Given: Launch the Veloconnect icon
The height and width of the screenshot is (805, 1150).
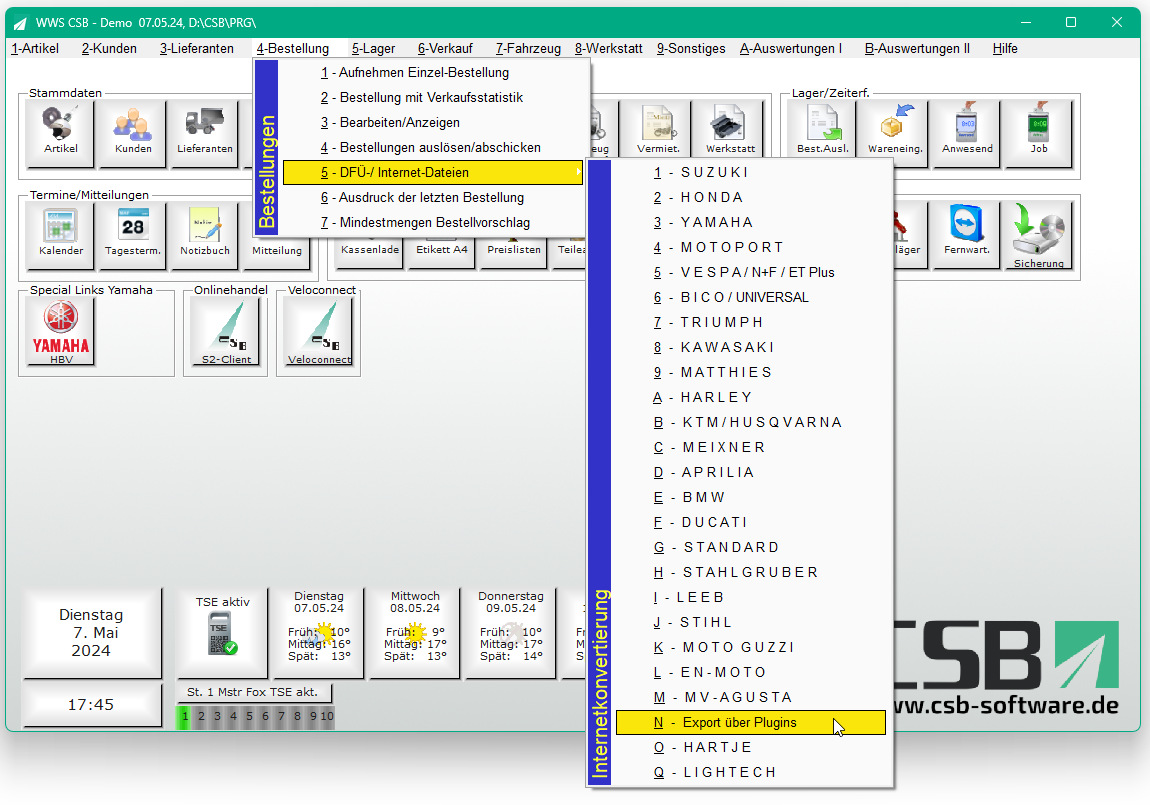Looking at the screenshot, I should (319, 331).
